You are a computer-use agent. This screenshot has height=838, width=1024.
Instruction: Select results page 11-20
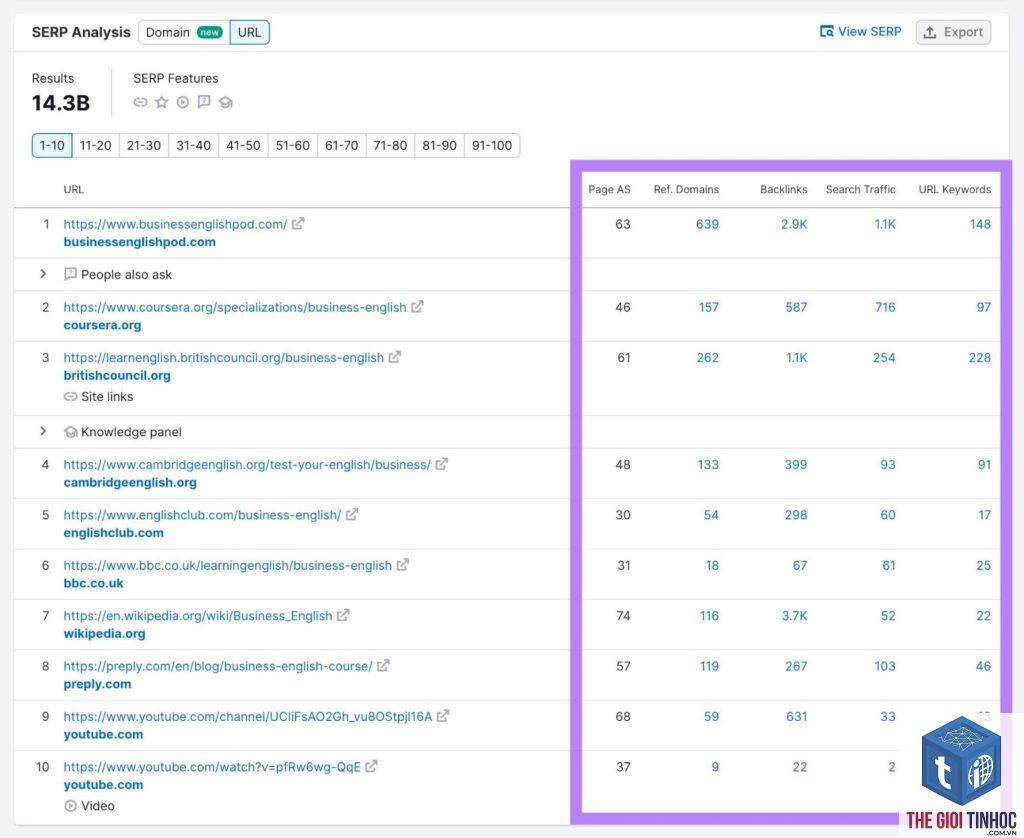point(95,146)
